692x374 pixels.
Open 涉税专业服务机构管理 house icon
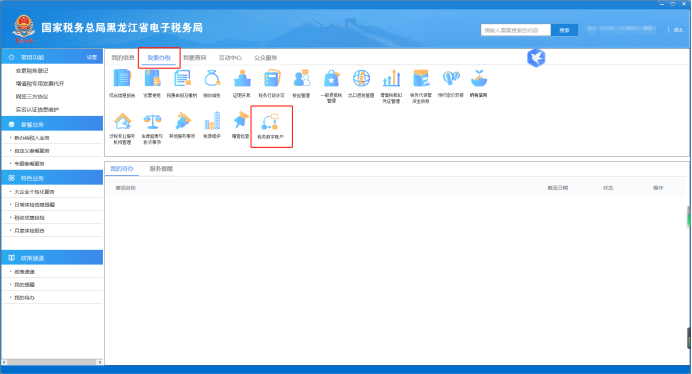(122, 121)
